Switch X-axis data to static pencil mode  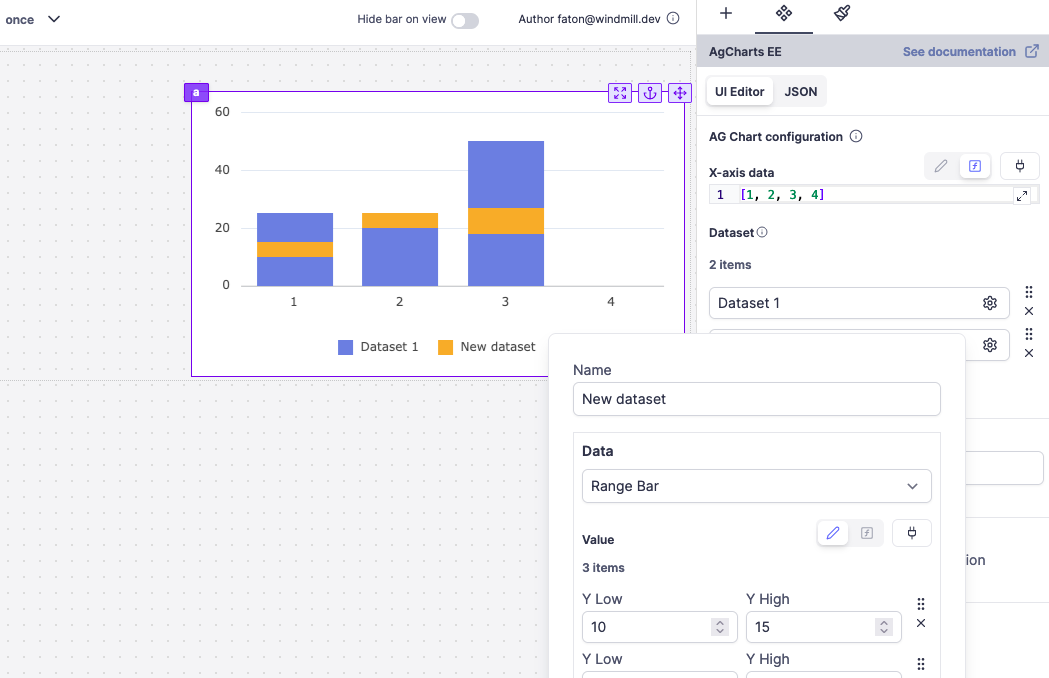[941, 166]
